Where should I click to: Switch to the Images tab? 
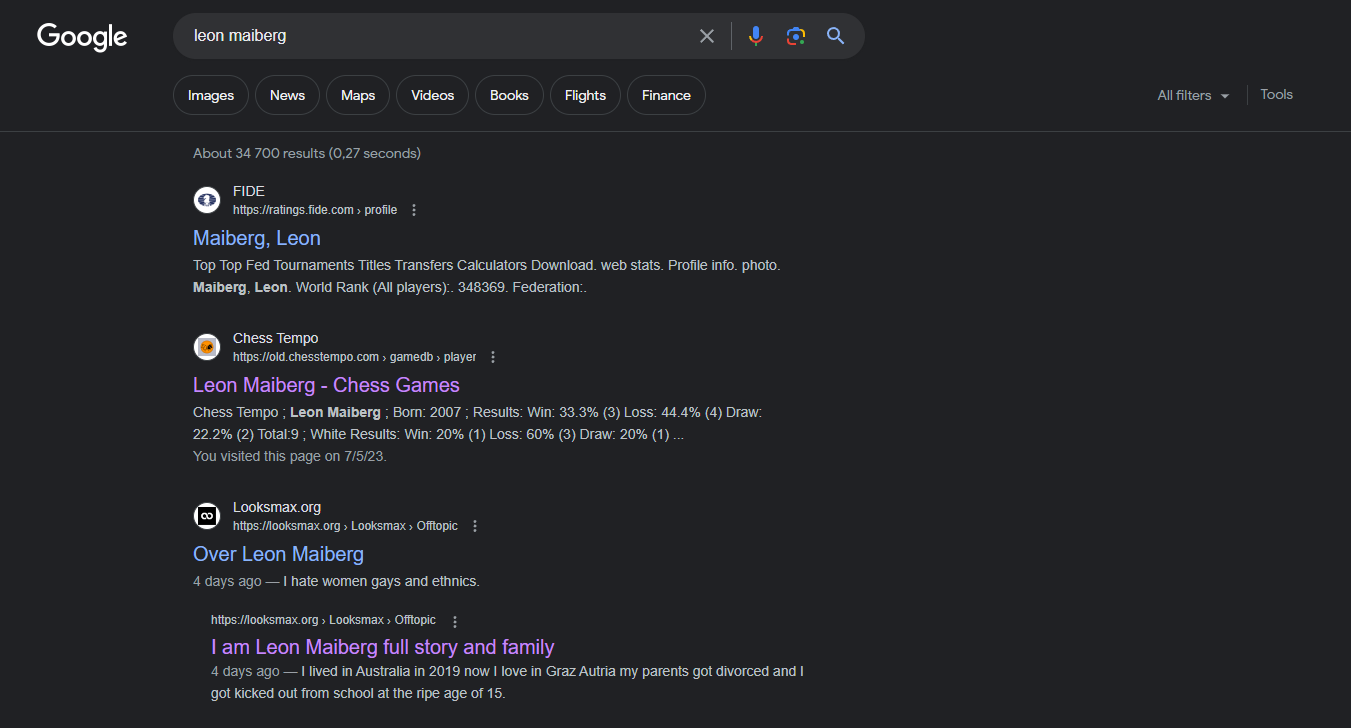(211, 95)
